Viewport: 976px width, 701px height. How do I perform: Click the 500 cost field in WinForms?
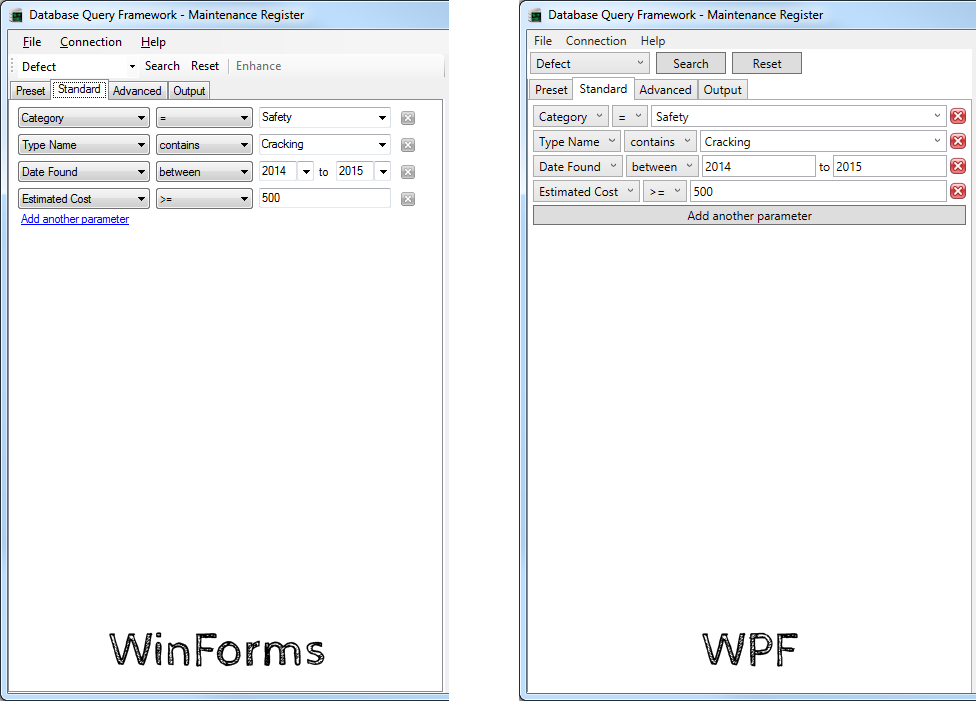[325, 198]
